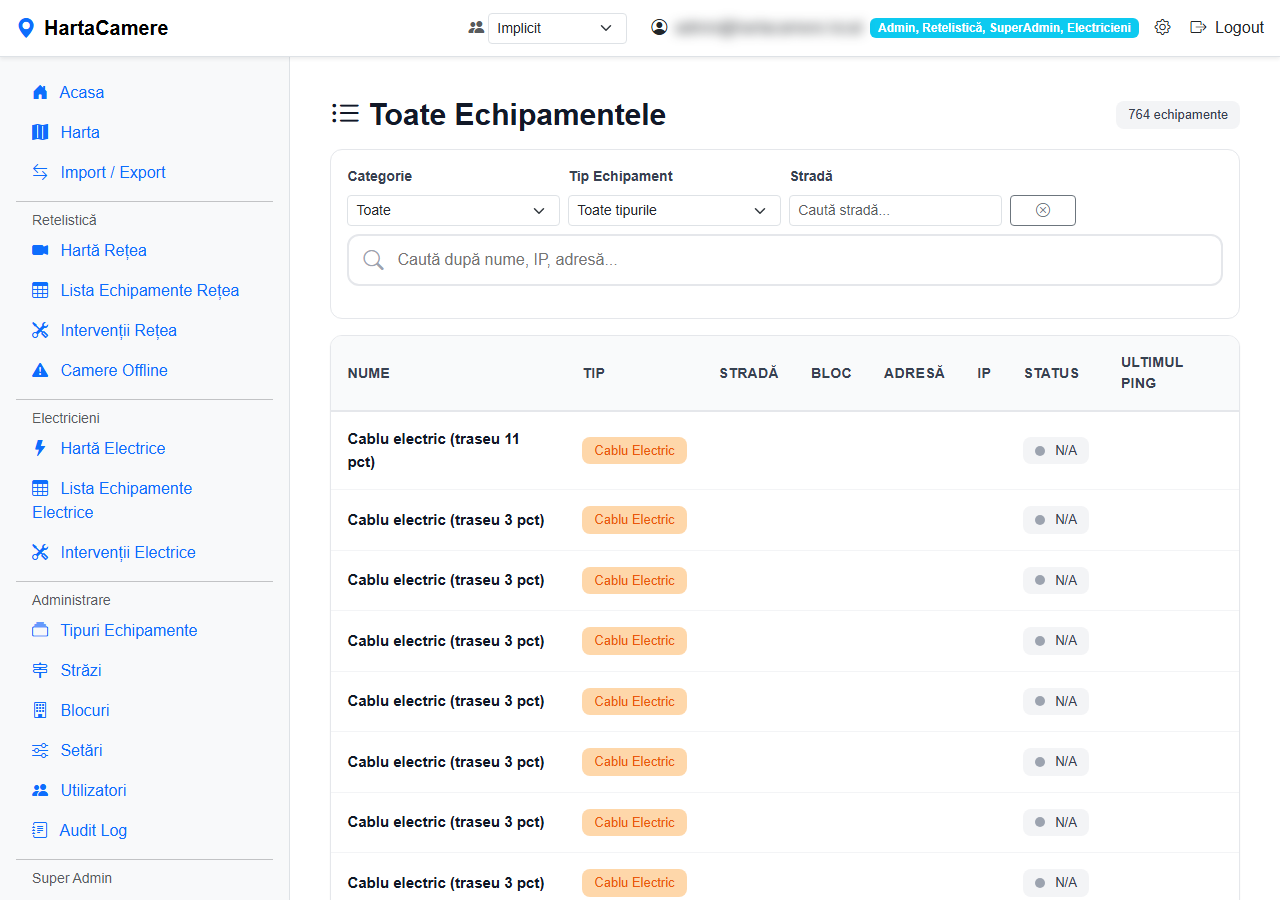Open Utilizatori in sidebar
Viewport: 1280px width, 900px height.
click(x=93, y=790)
